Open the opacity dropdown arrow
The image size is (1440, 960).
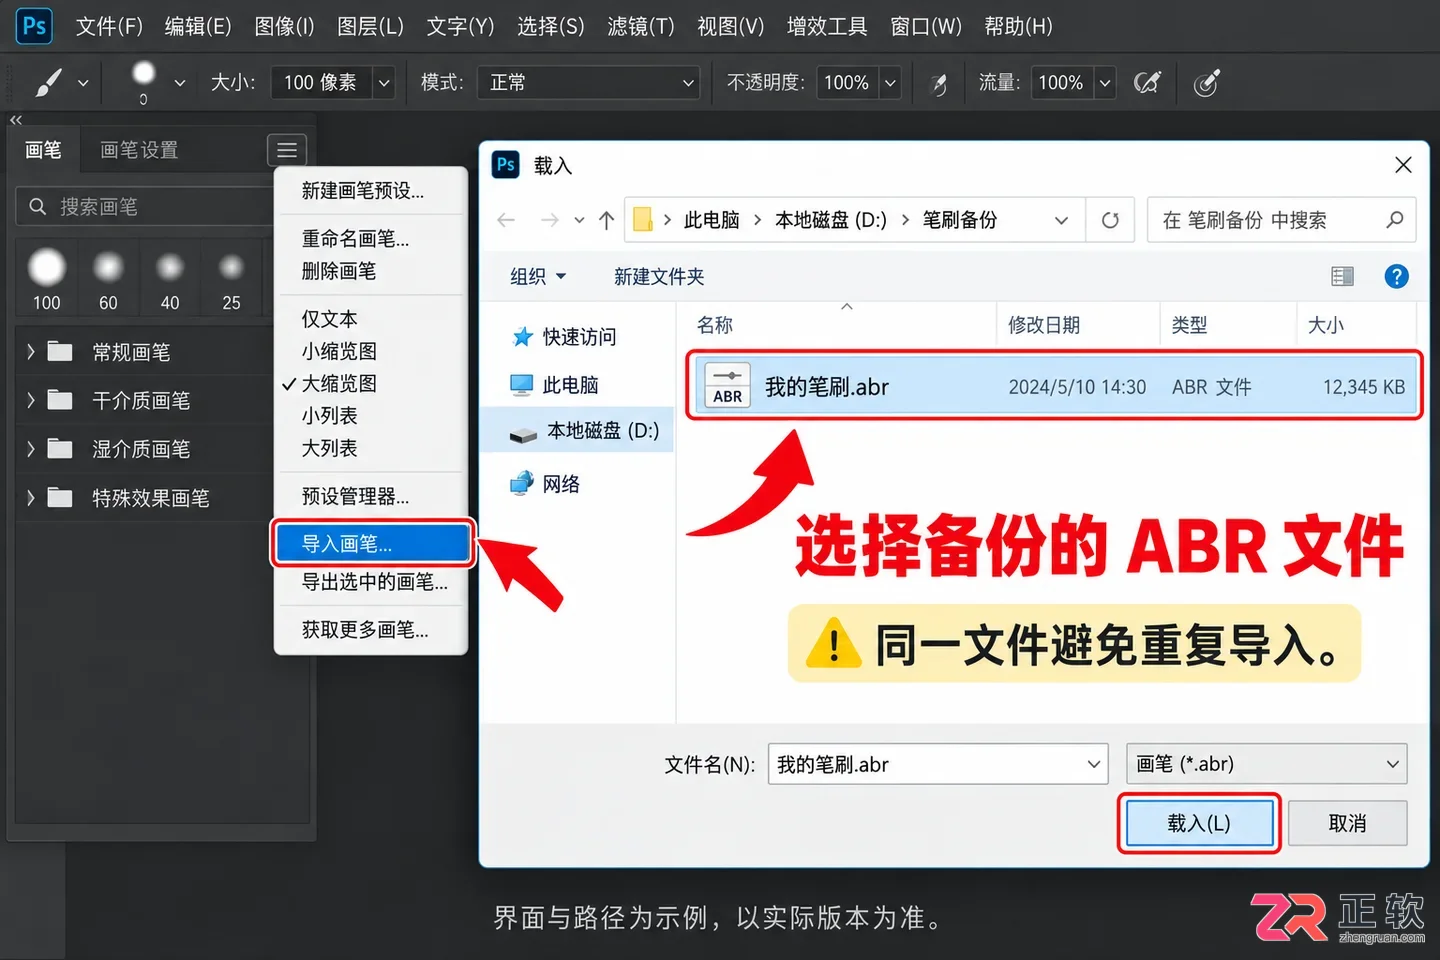coord(890,83)
